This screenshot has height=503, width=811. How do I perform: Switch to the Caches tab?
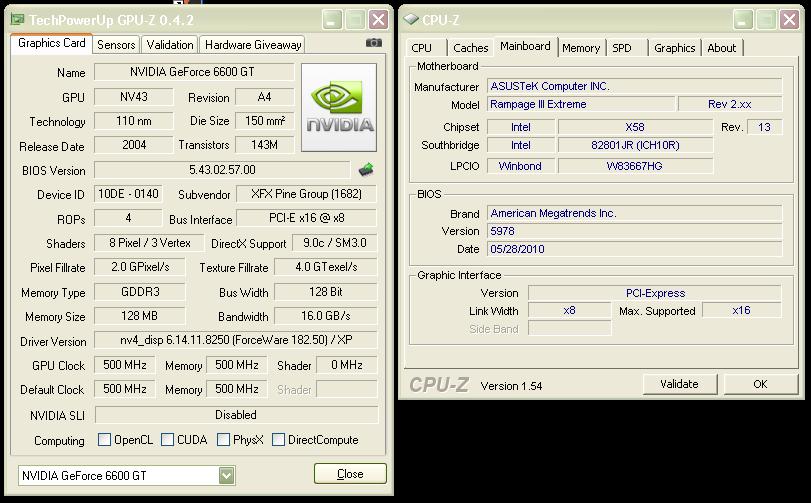click(470, 47)
